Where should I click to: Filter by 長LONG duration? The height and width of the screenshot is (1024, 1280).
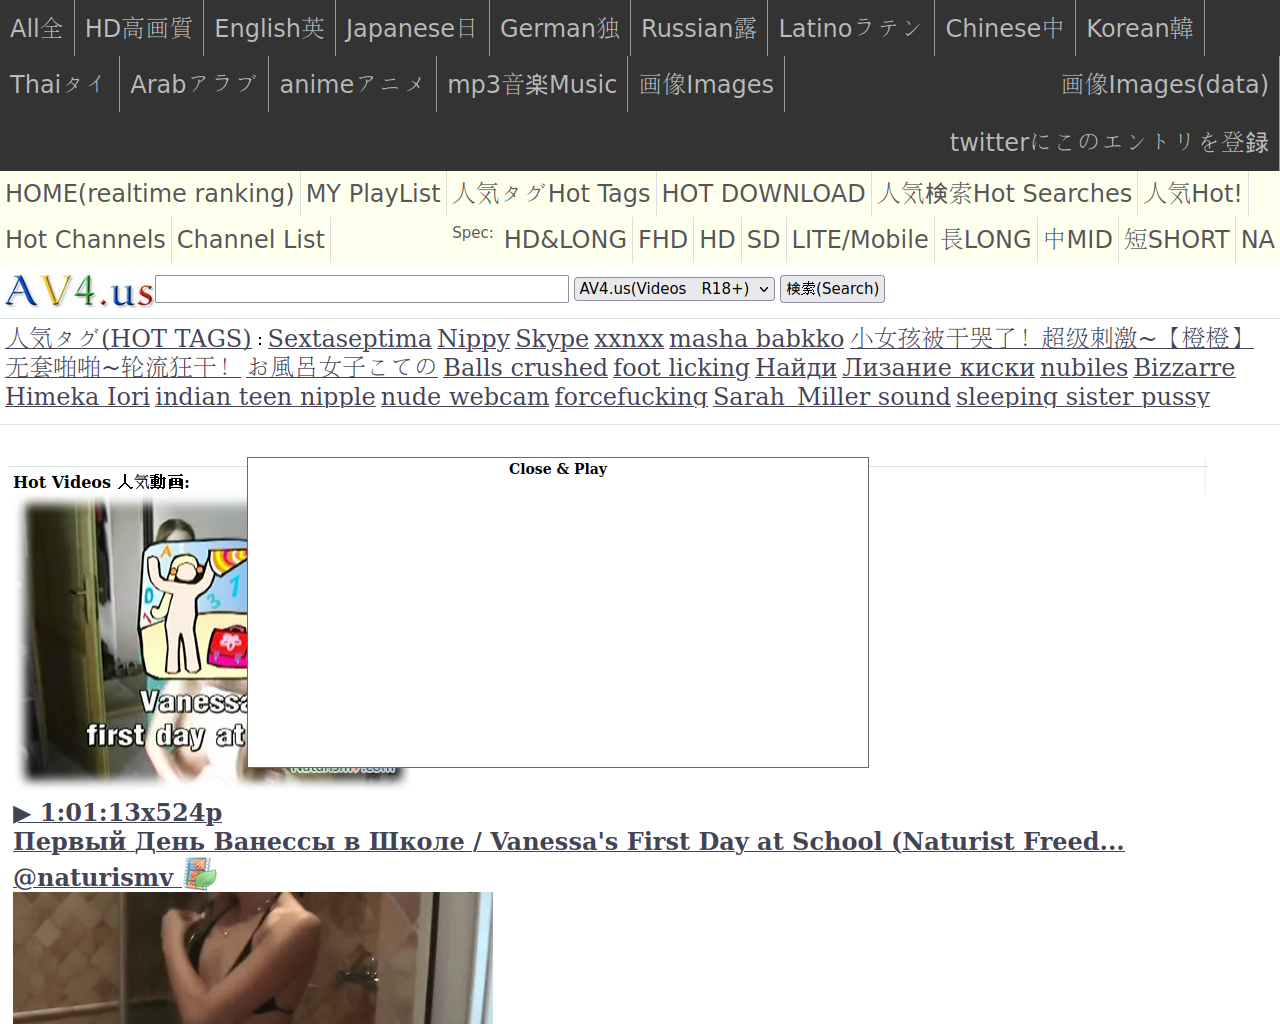click(x=986, y=239)
